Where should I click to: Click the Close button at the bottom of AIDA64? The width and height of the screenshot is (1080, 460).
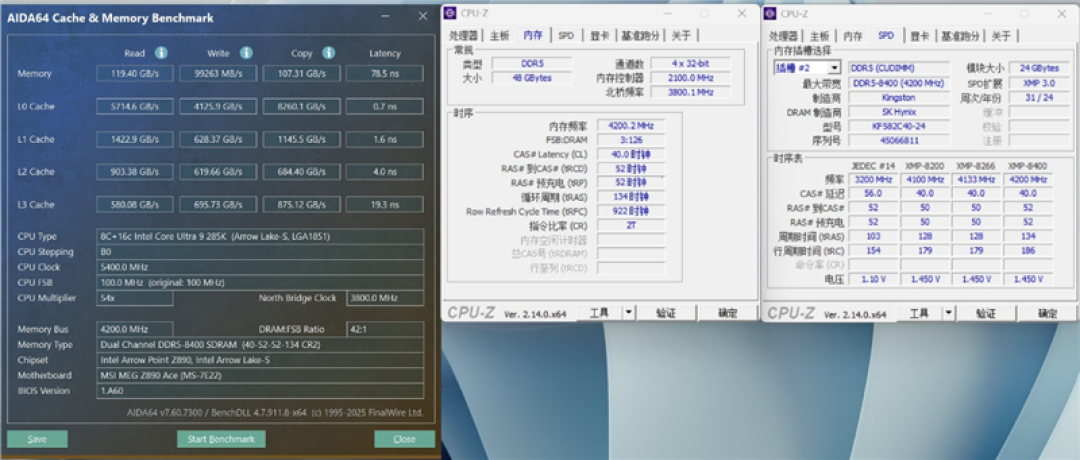click(x=404, y=439)
